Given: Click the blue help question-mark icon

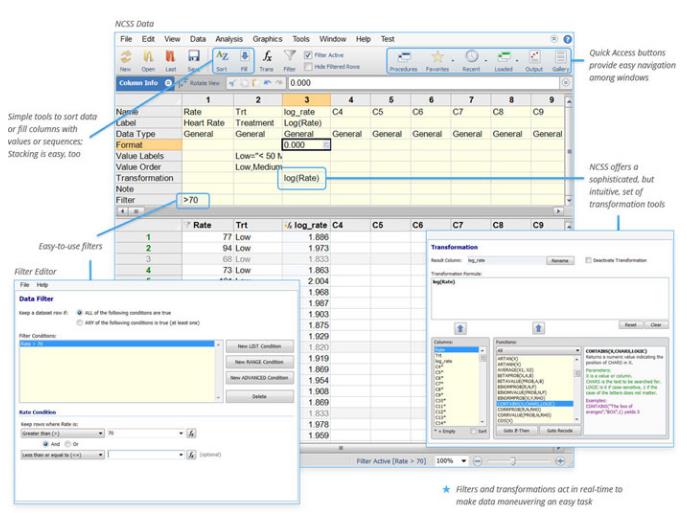Looking at the screenshot, I should click(x=567, y=39).
